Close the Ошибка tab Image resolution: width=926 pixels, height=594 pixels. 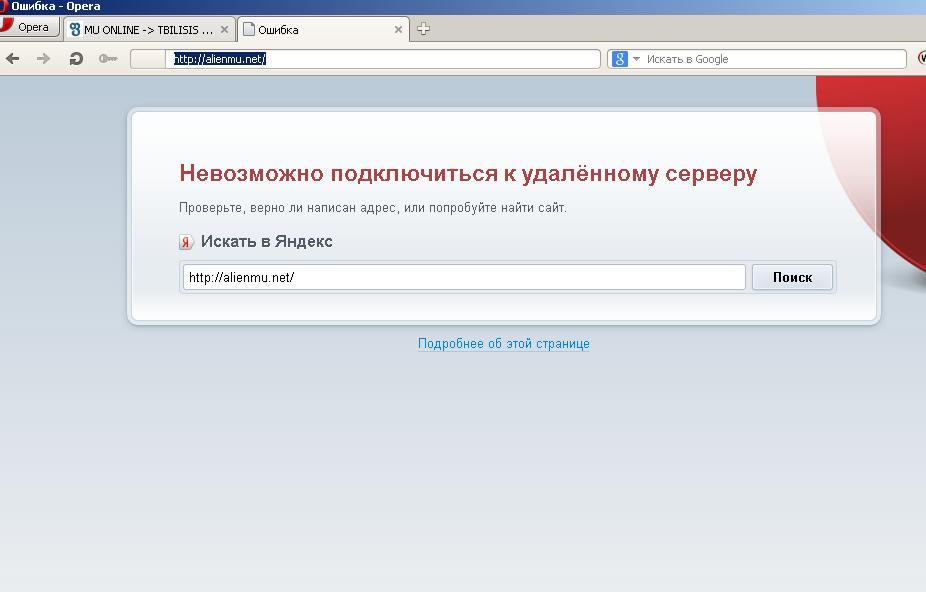(398, 30)
